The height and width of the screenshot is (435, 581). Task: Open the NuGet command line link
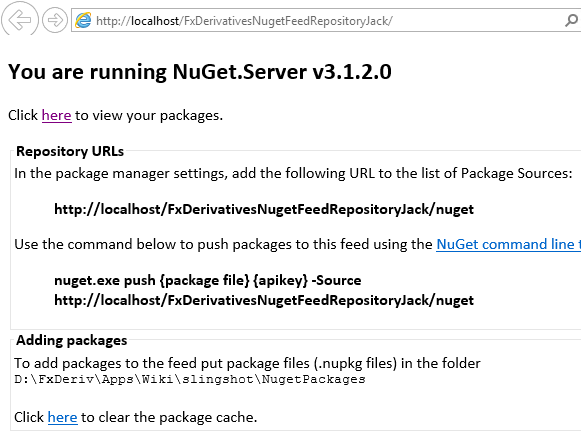(x=508, y=244)
